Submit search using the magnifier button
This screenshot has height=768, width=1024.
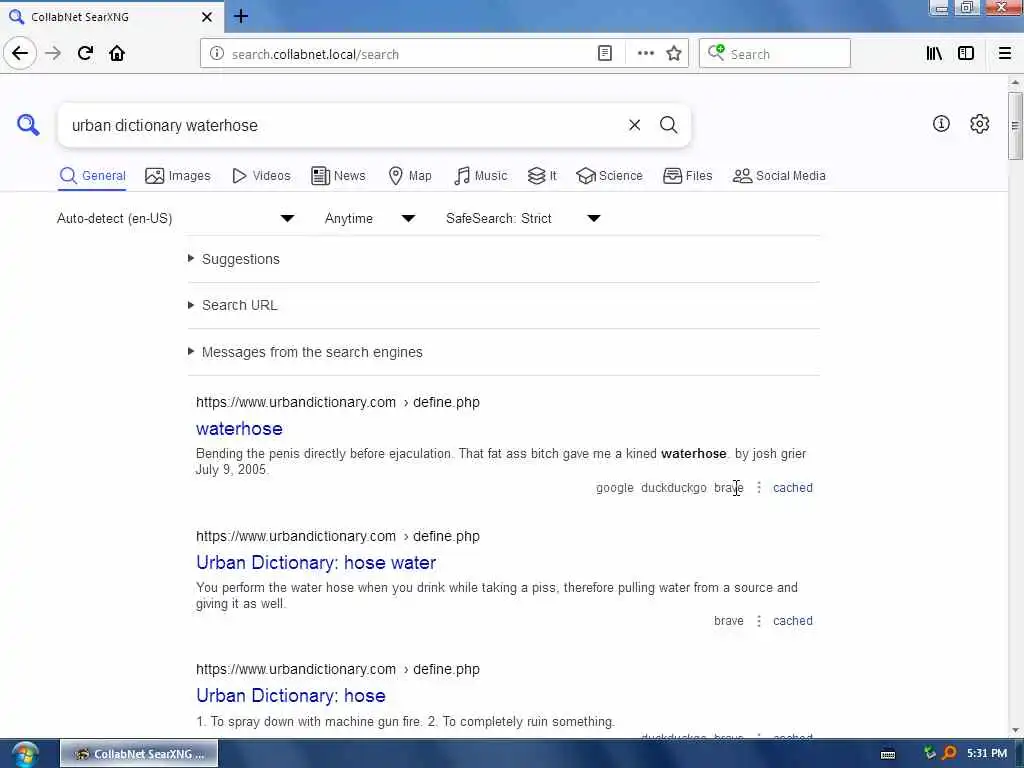click(668, 125)
